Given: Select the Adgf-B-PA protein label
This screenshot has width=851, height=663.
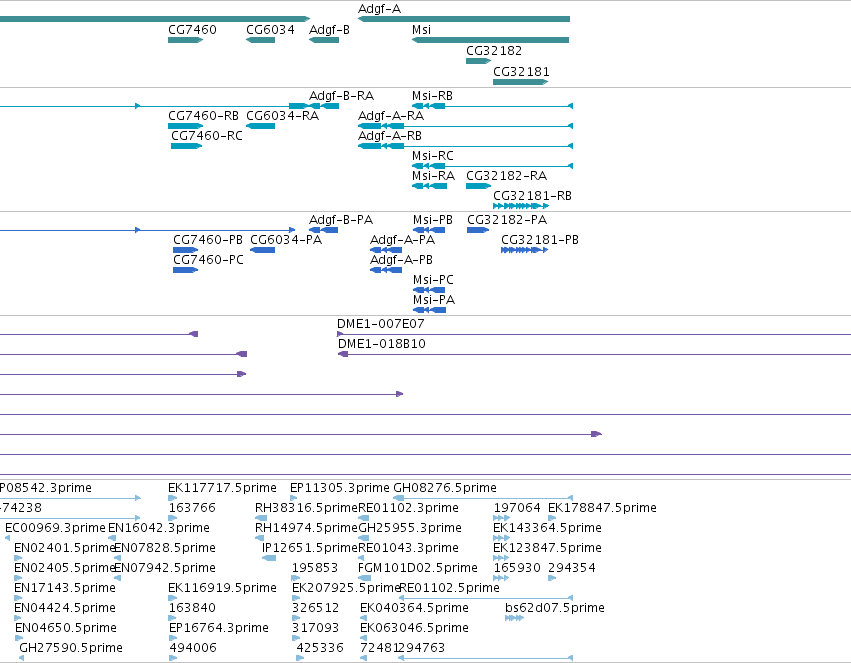Looking at the screenshot, I should (341, 220).
